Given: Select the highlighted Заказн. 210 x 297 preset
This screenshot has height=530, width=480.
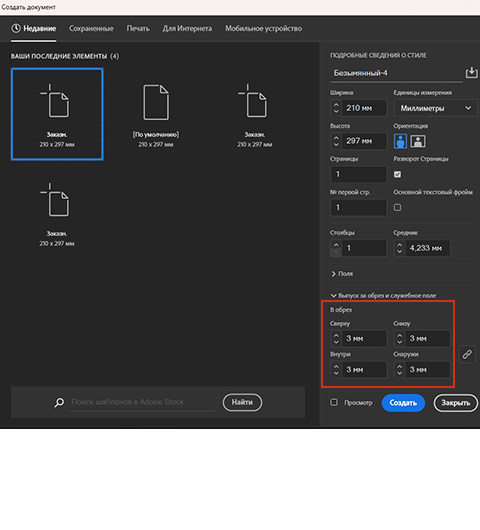Looking at the screenshot, I should (57, 114).
